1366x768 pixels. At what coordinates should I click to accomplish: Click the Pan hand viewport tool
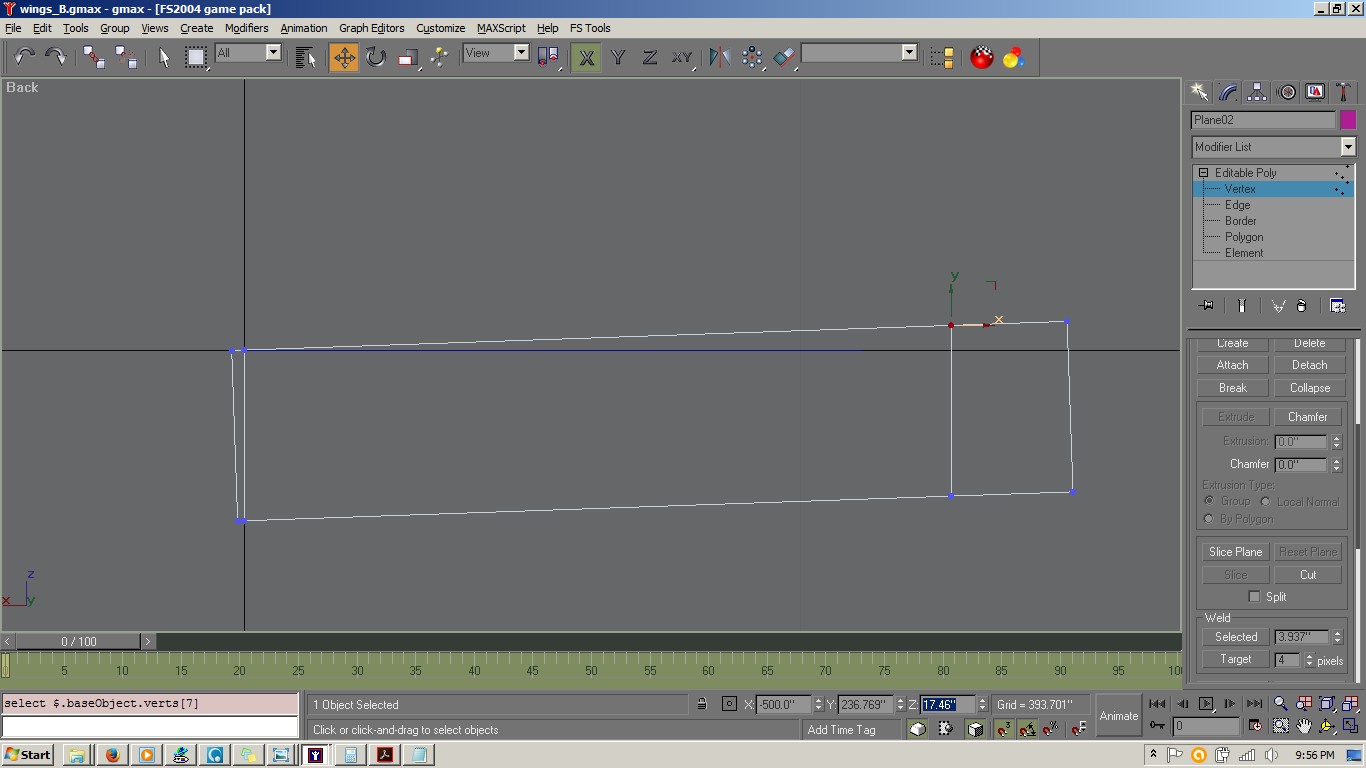1304,726
